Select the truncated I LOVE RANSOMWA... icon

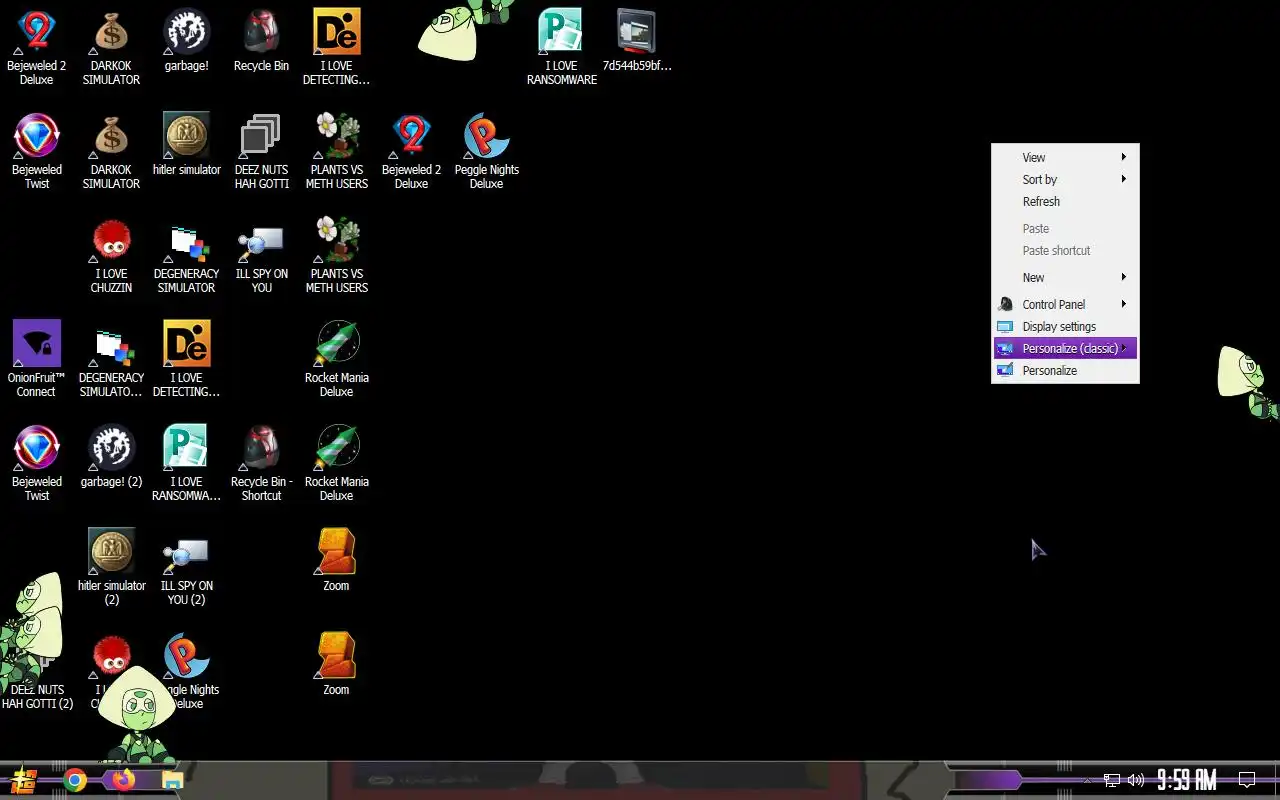click(x=186, y=462)
